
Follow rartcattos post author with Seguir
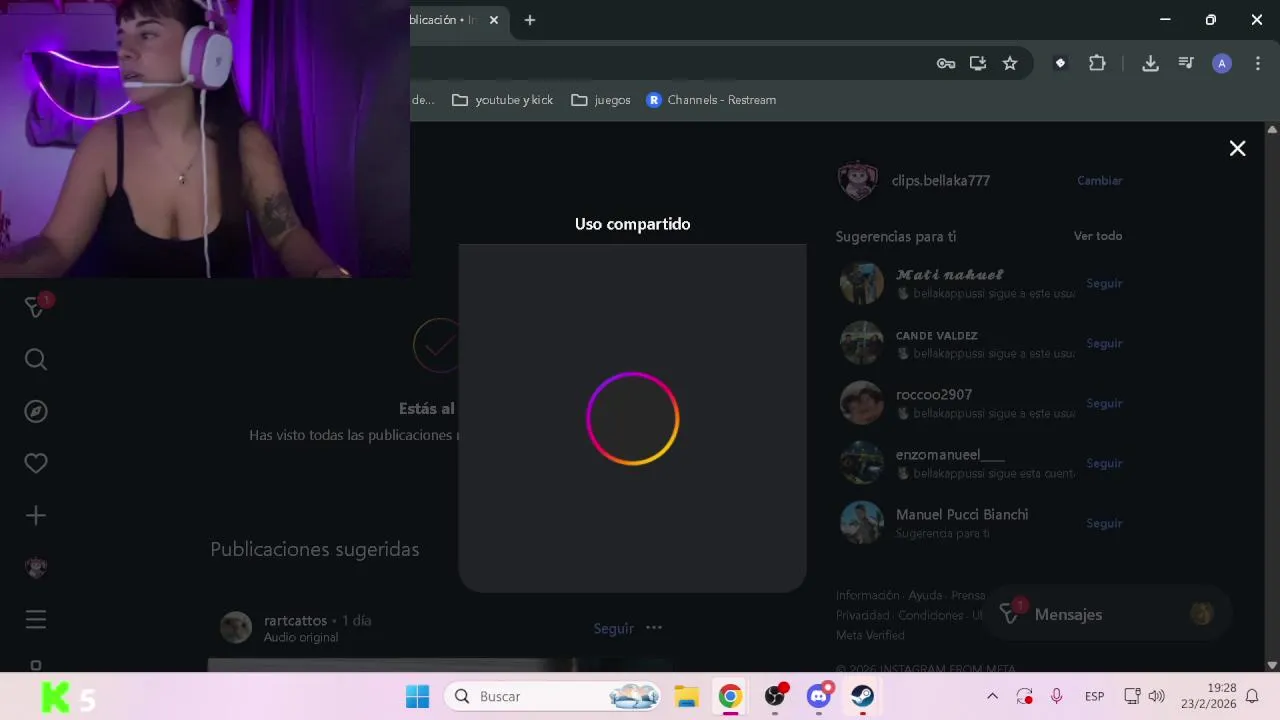613,628
